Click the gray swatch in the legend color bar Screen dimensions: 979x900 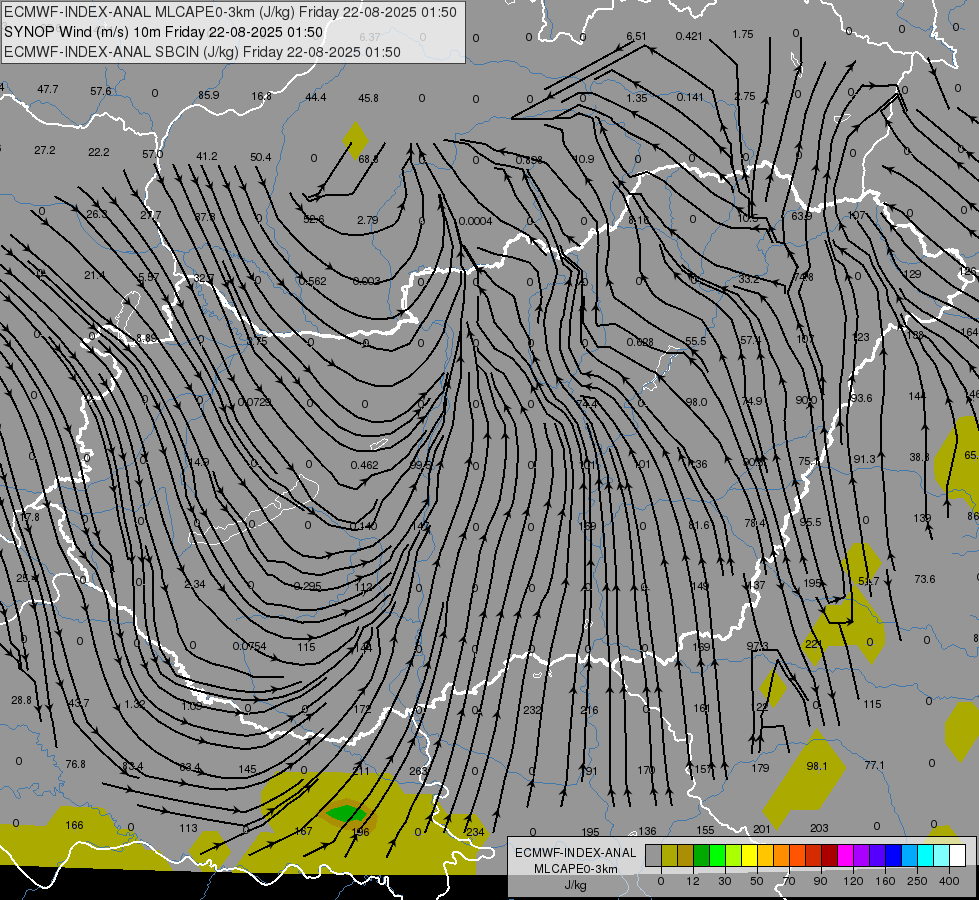[x=653, y=856]
